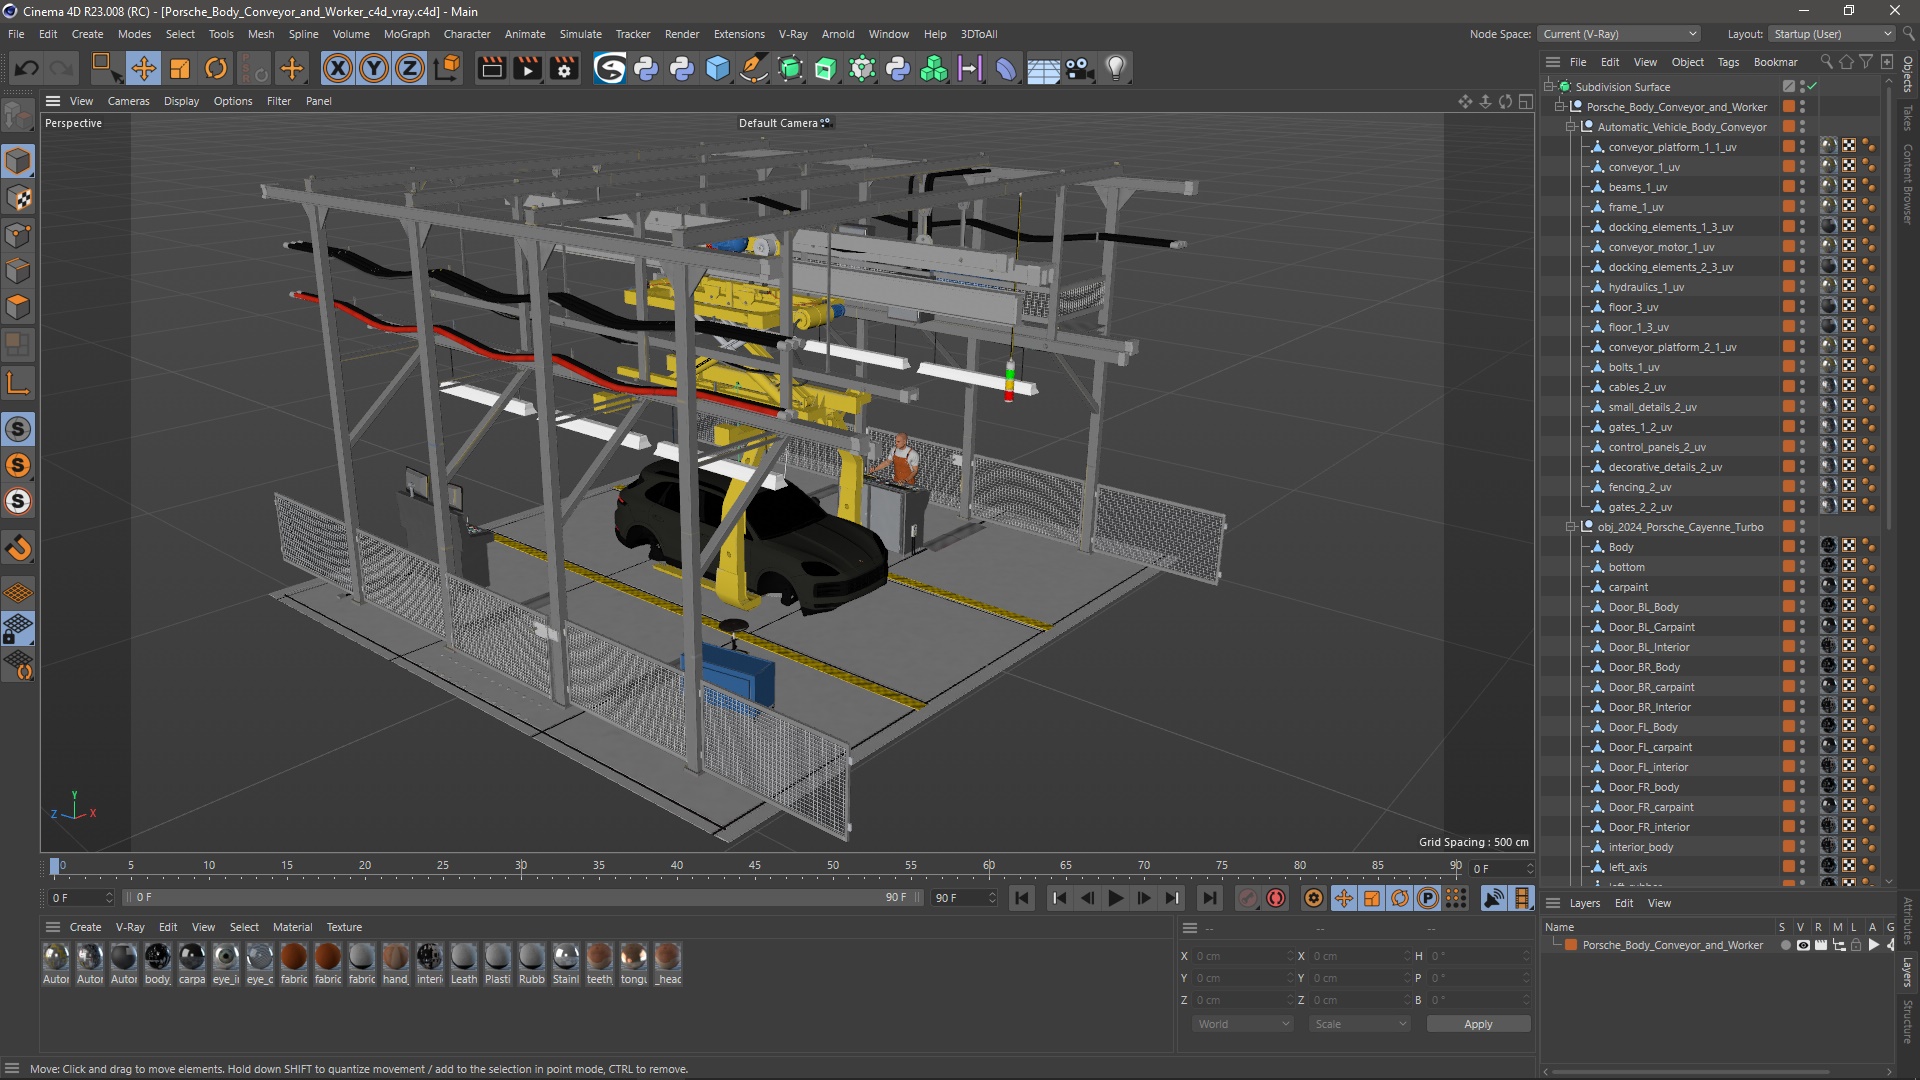Viewport: 1920px width, 1080px height.
Task: Collapse Subdivision Surface hierarchy
Action: 1549,87
